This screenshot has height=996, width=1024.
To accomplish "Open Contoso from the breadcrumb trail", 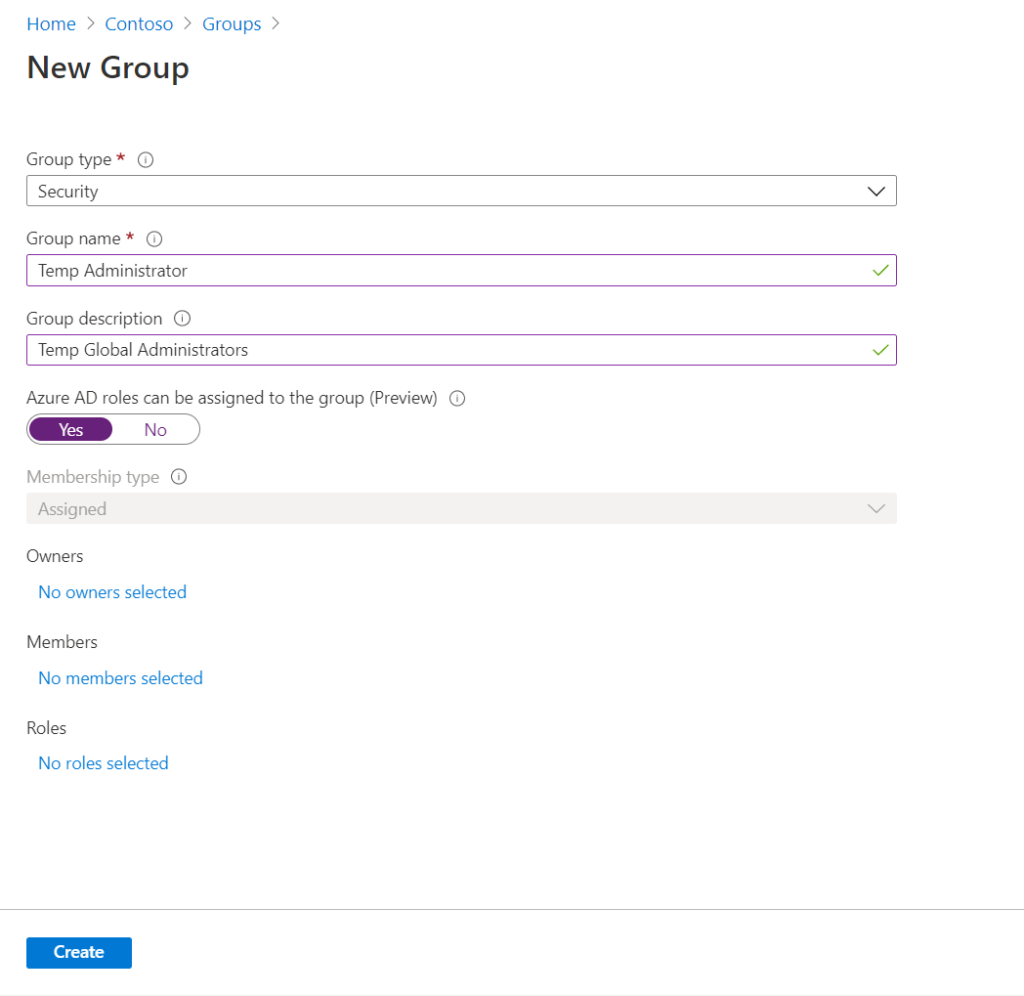I will coord(139,23).
